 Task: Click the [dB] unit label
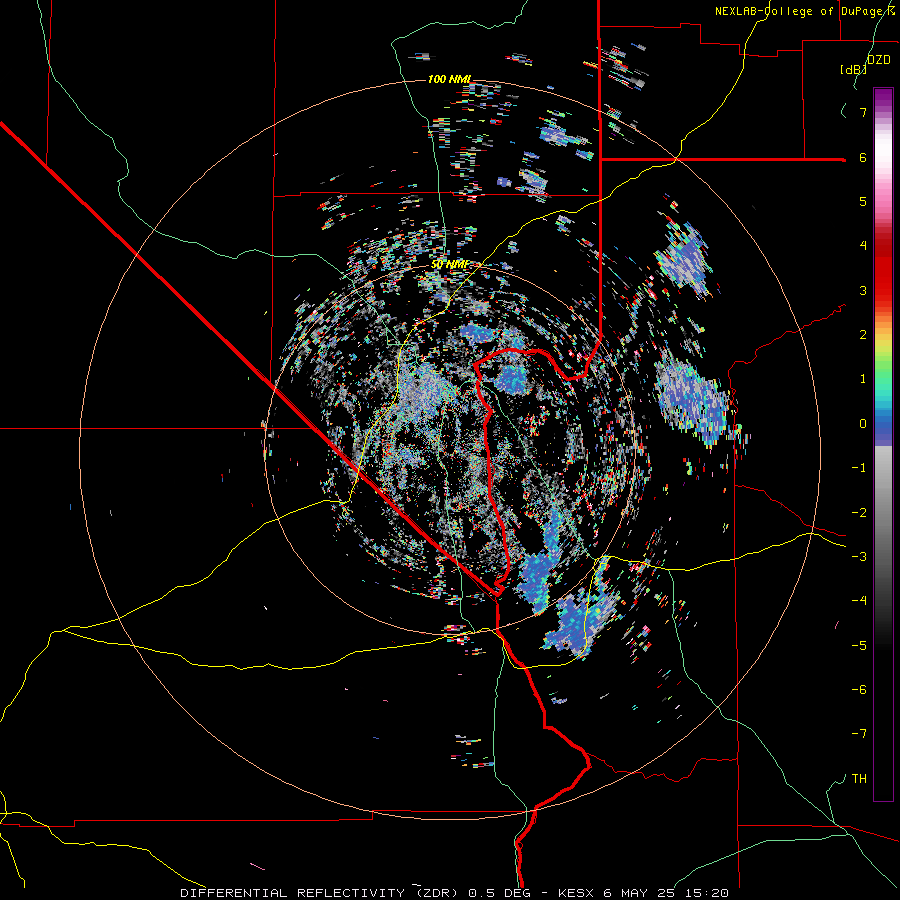854,69
